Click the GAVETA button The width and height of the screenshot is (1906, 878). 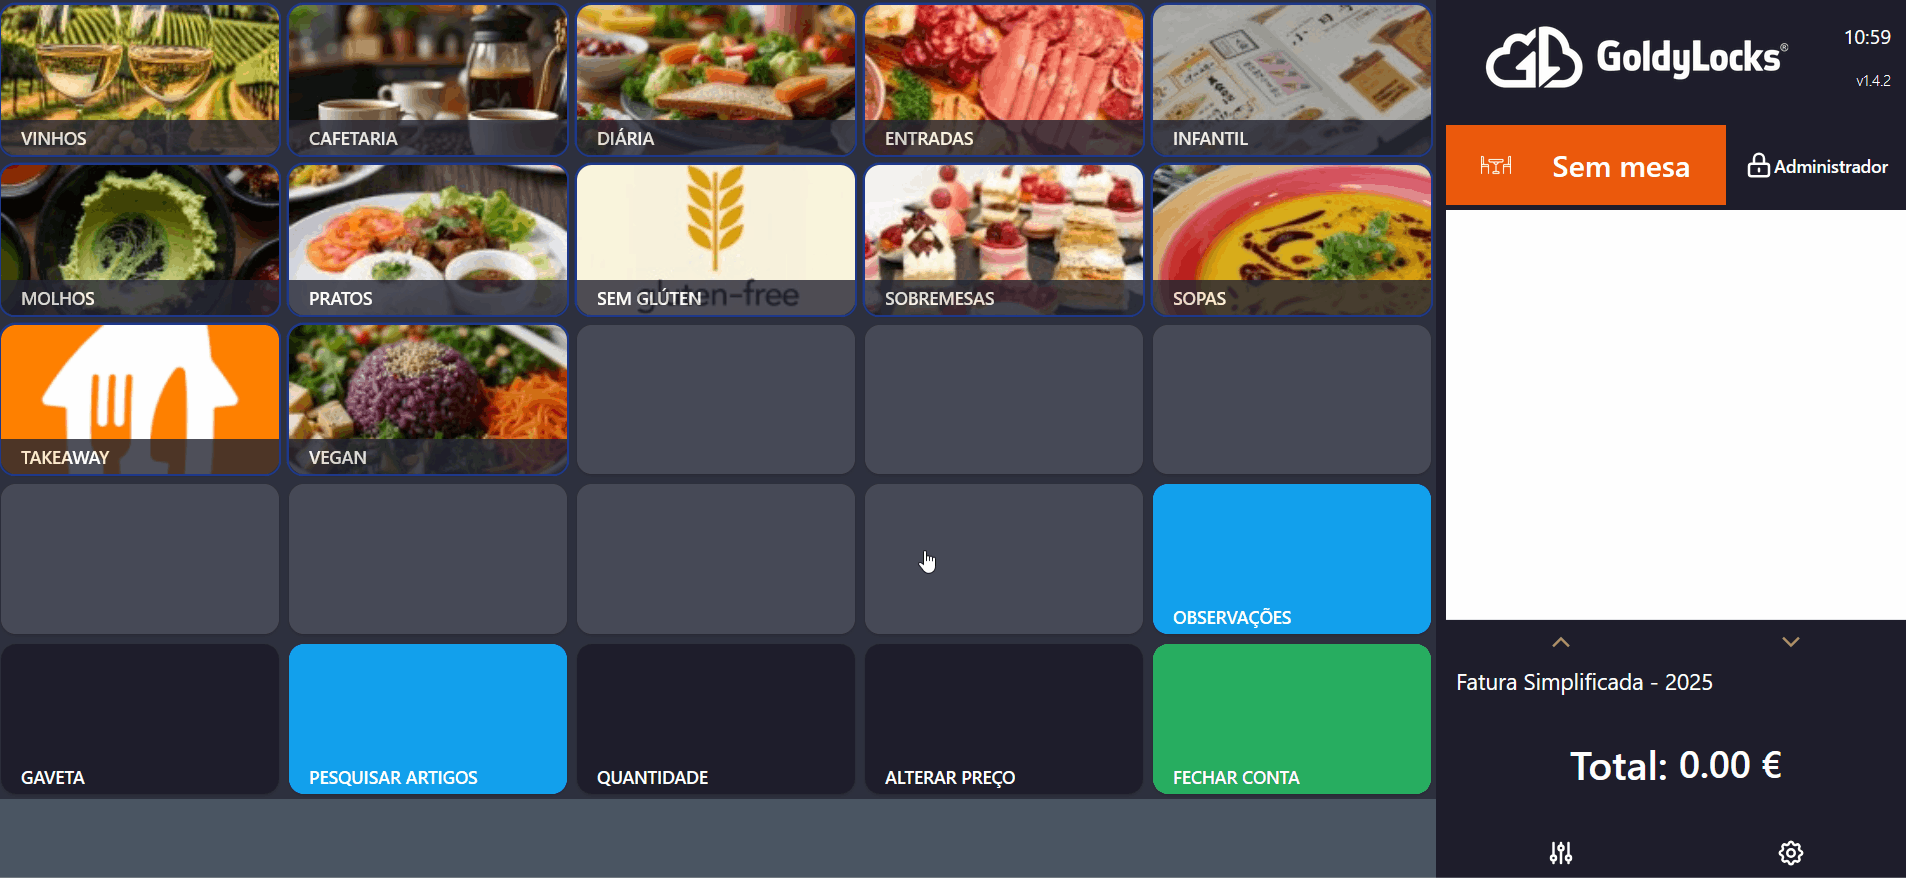tap(140, 719)
